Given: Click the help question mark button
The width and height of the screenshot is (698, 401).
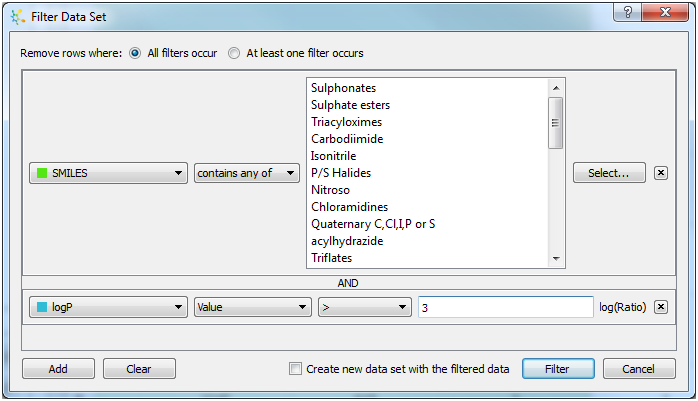Looking at the screenshot, I should click(627, 13).
